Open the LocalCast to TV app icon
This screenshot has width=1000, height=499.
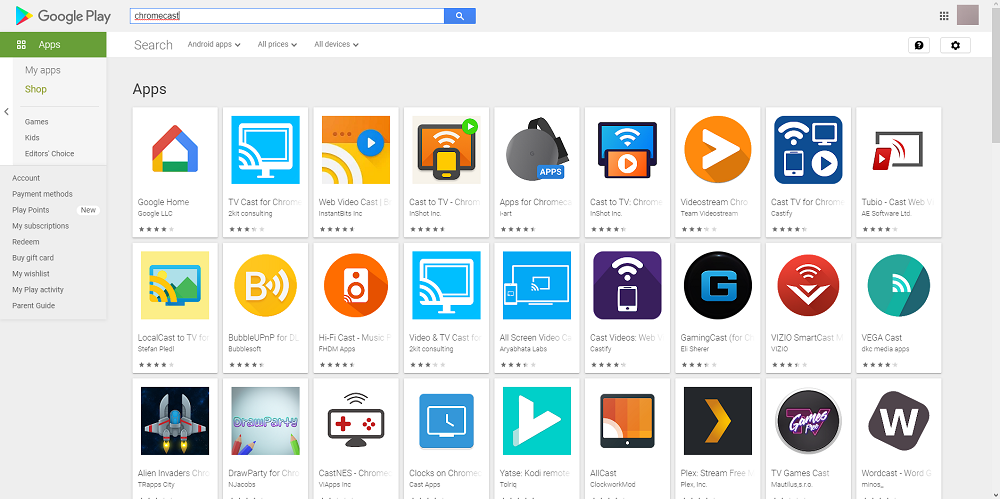click(175, 285)
